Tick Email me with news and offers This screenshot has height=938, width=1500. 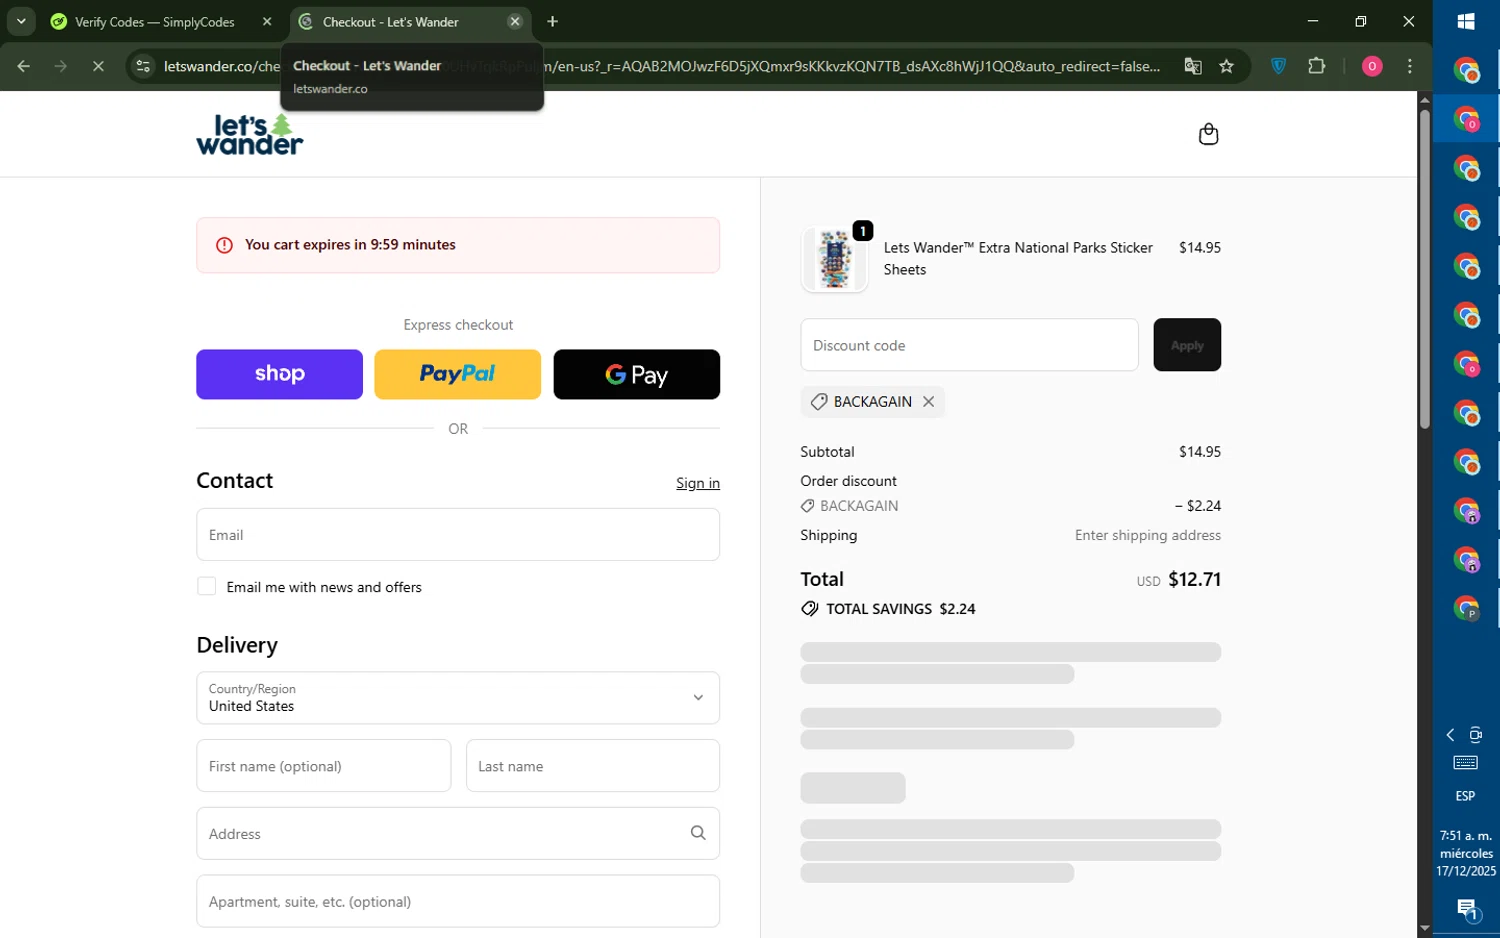[x=207, y=586]
